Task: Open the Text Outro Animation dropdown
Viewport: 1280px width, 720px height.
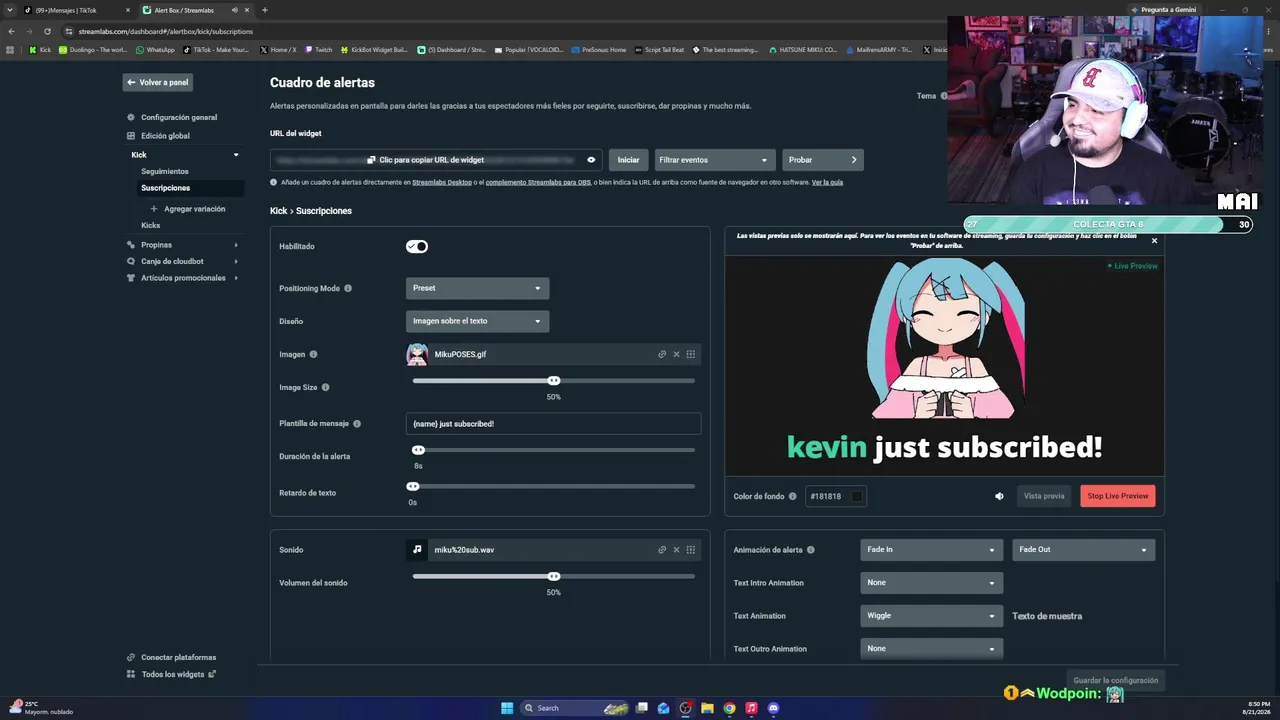Action: click(x=931, y=649)
